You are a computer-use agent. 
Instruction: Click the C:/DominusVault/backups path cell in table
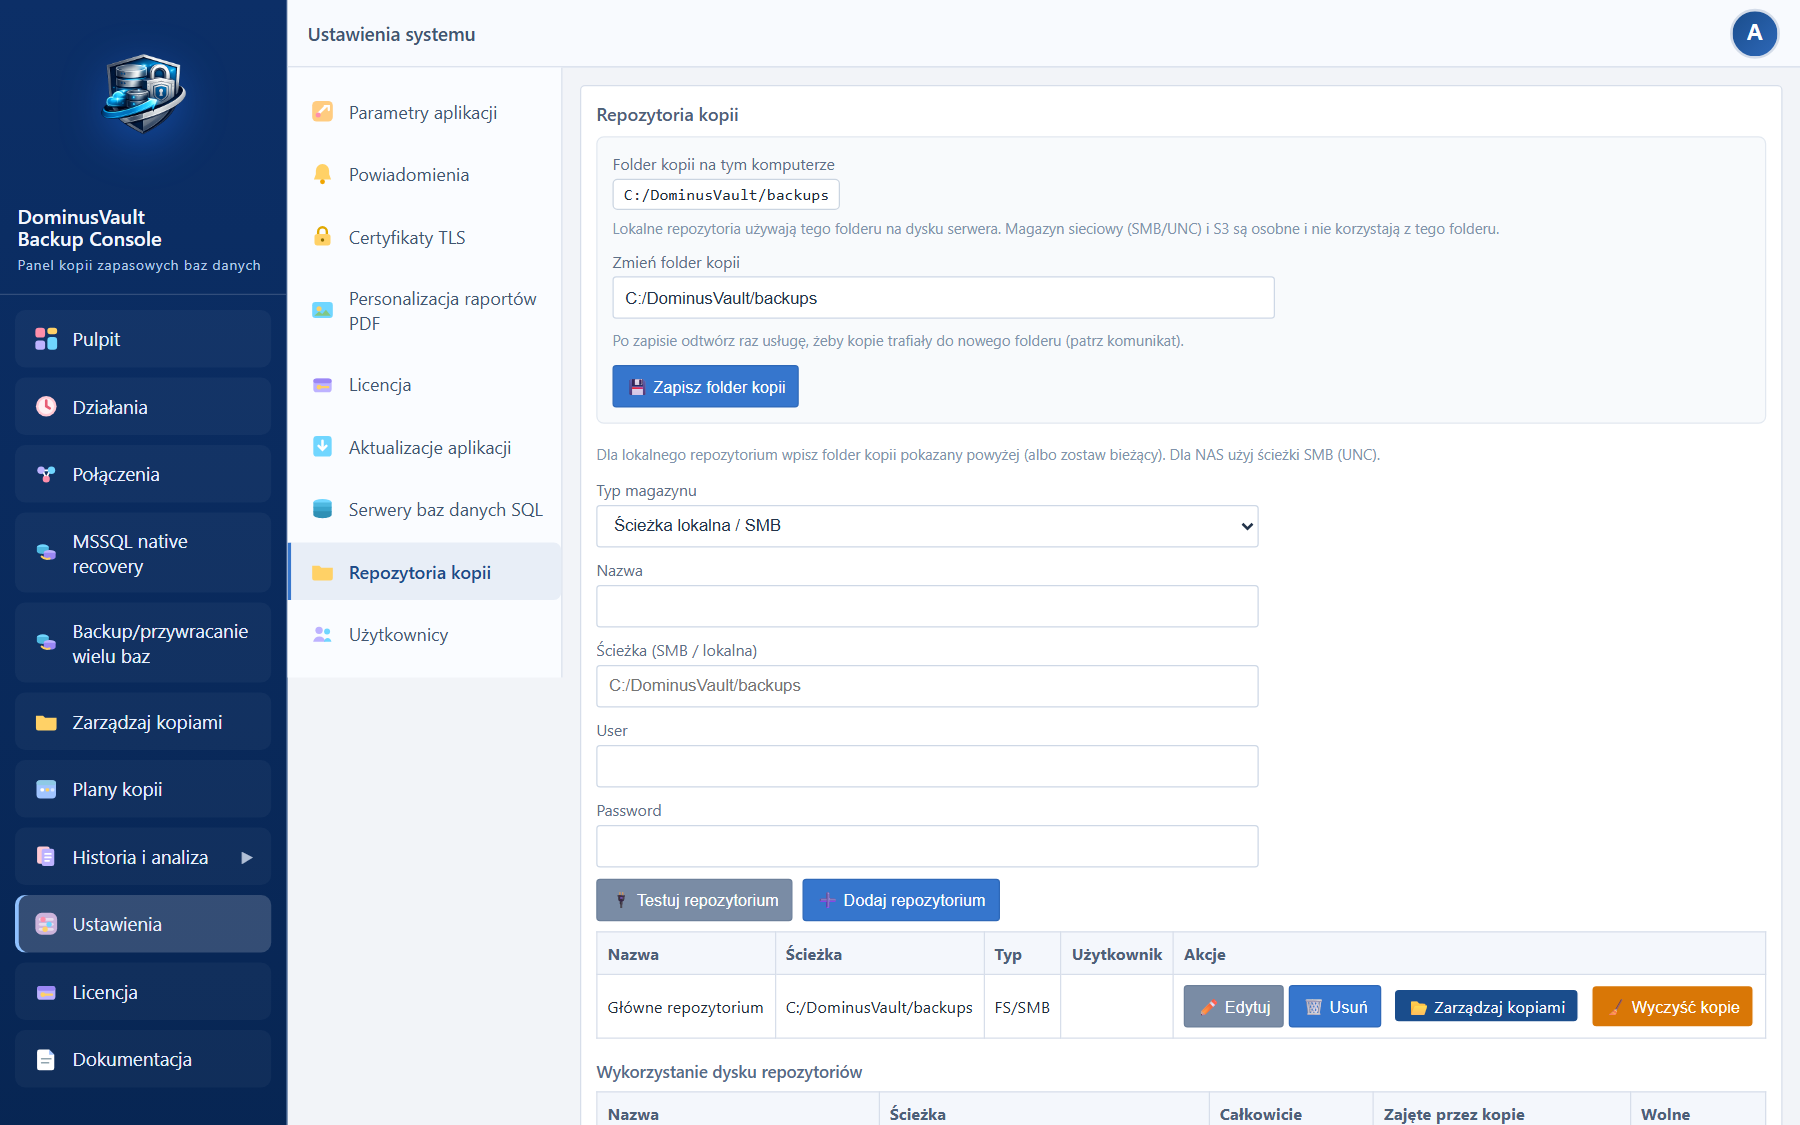(879, 1007)
